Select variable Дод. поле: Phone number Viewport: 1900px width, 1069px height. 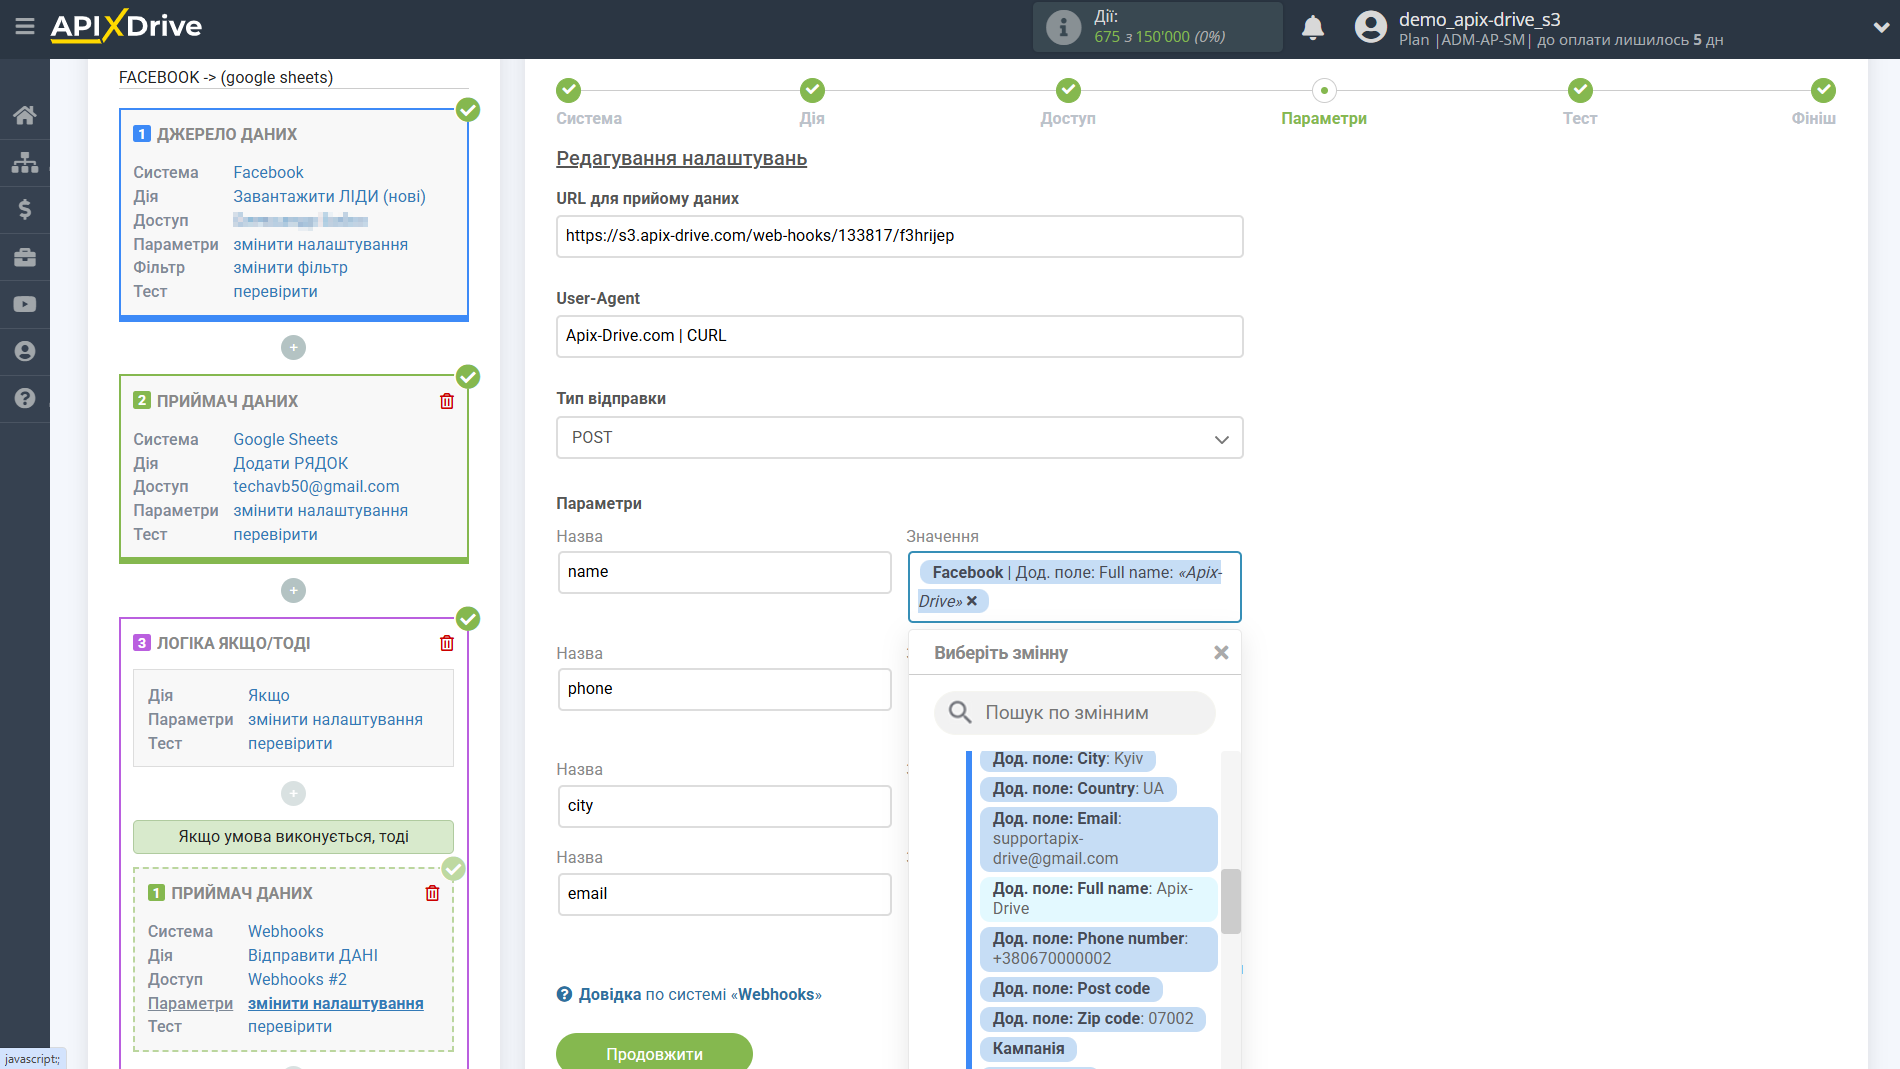1099,949
